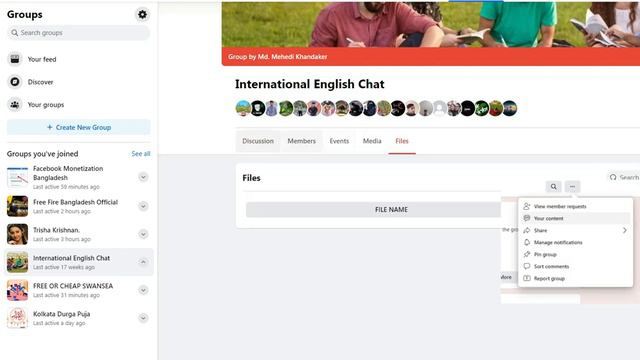Viewport: 640px width, 360px height.
Task: Open Trisha Krishnan group thumbnail
Action: coord(18,234)
